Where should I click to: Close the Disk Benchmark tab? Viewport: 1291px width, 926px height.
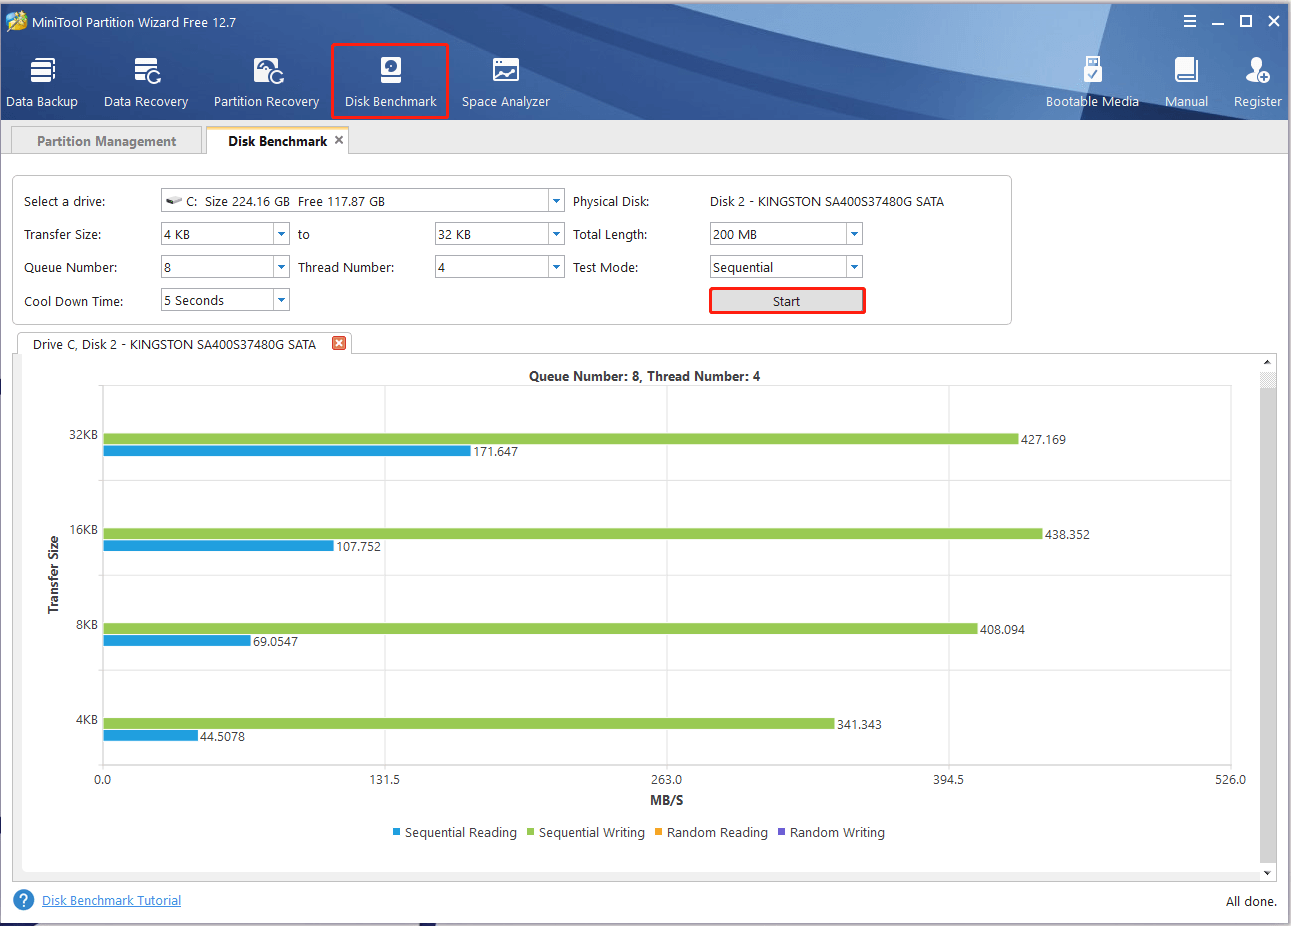339,140
